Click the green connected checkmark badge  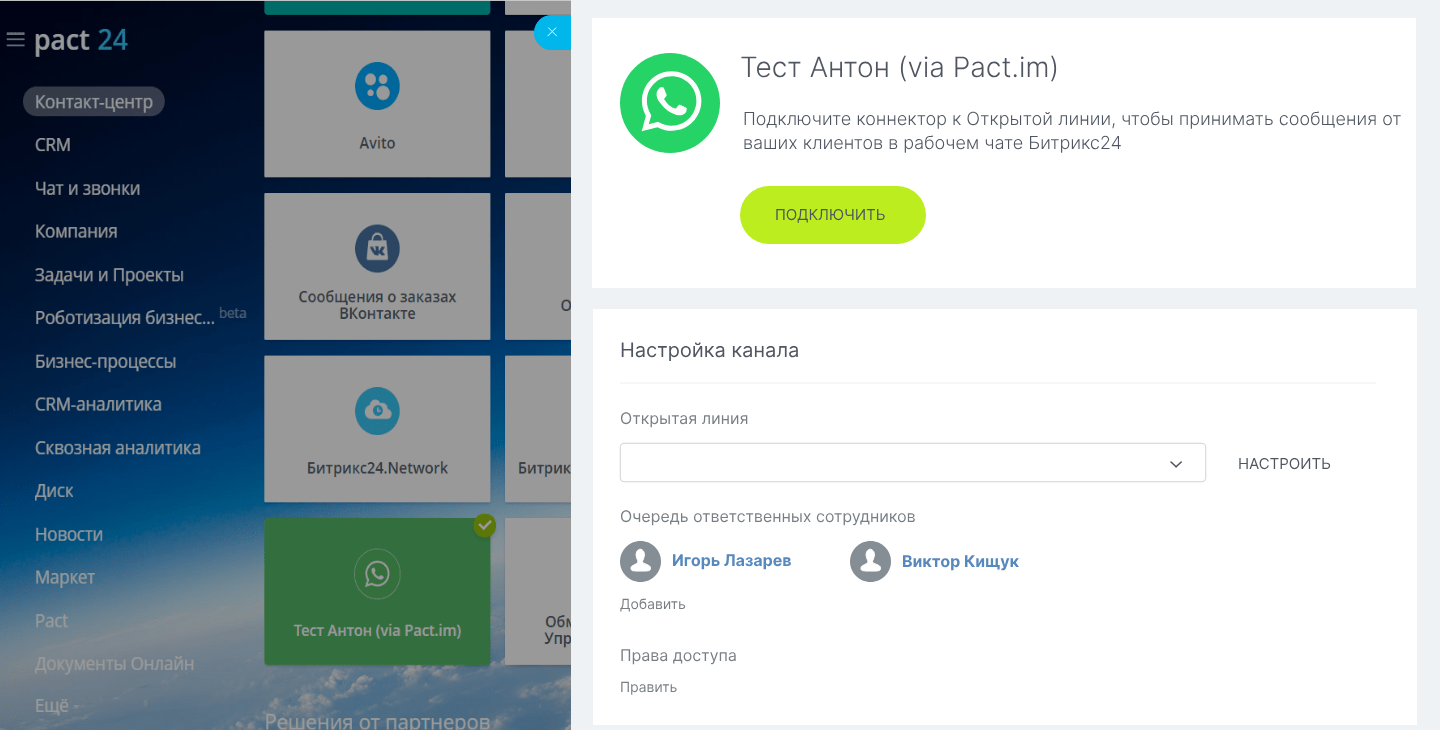[x=484, y=525]
